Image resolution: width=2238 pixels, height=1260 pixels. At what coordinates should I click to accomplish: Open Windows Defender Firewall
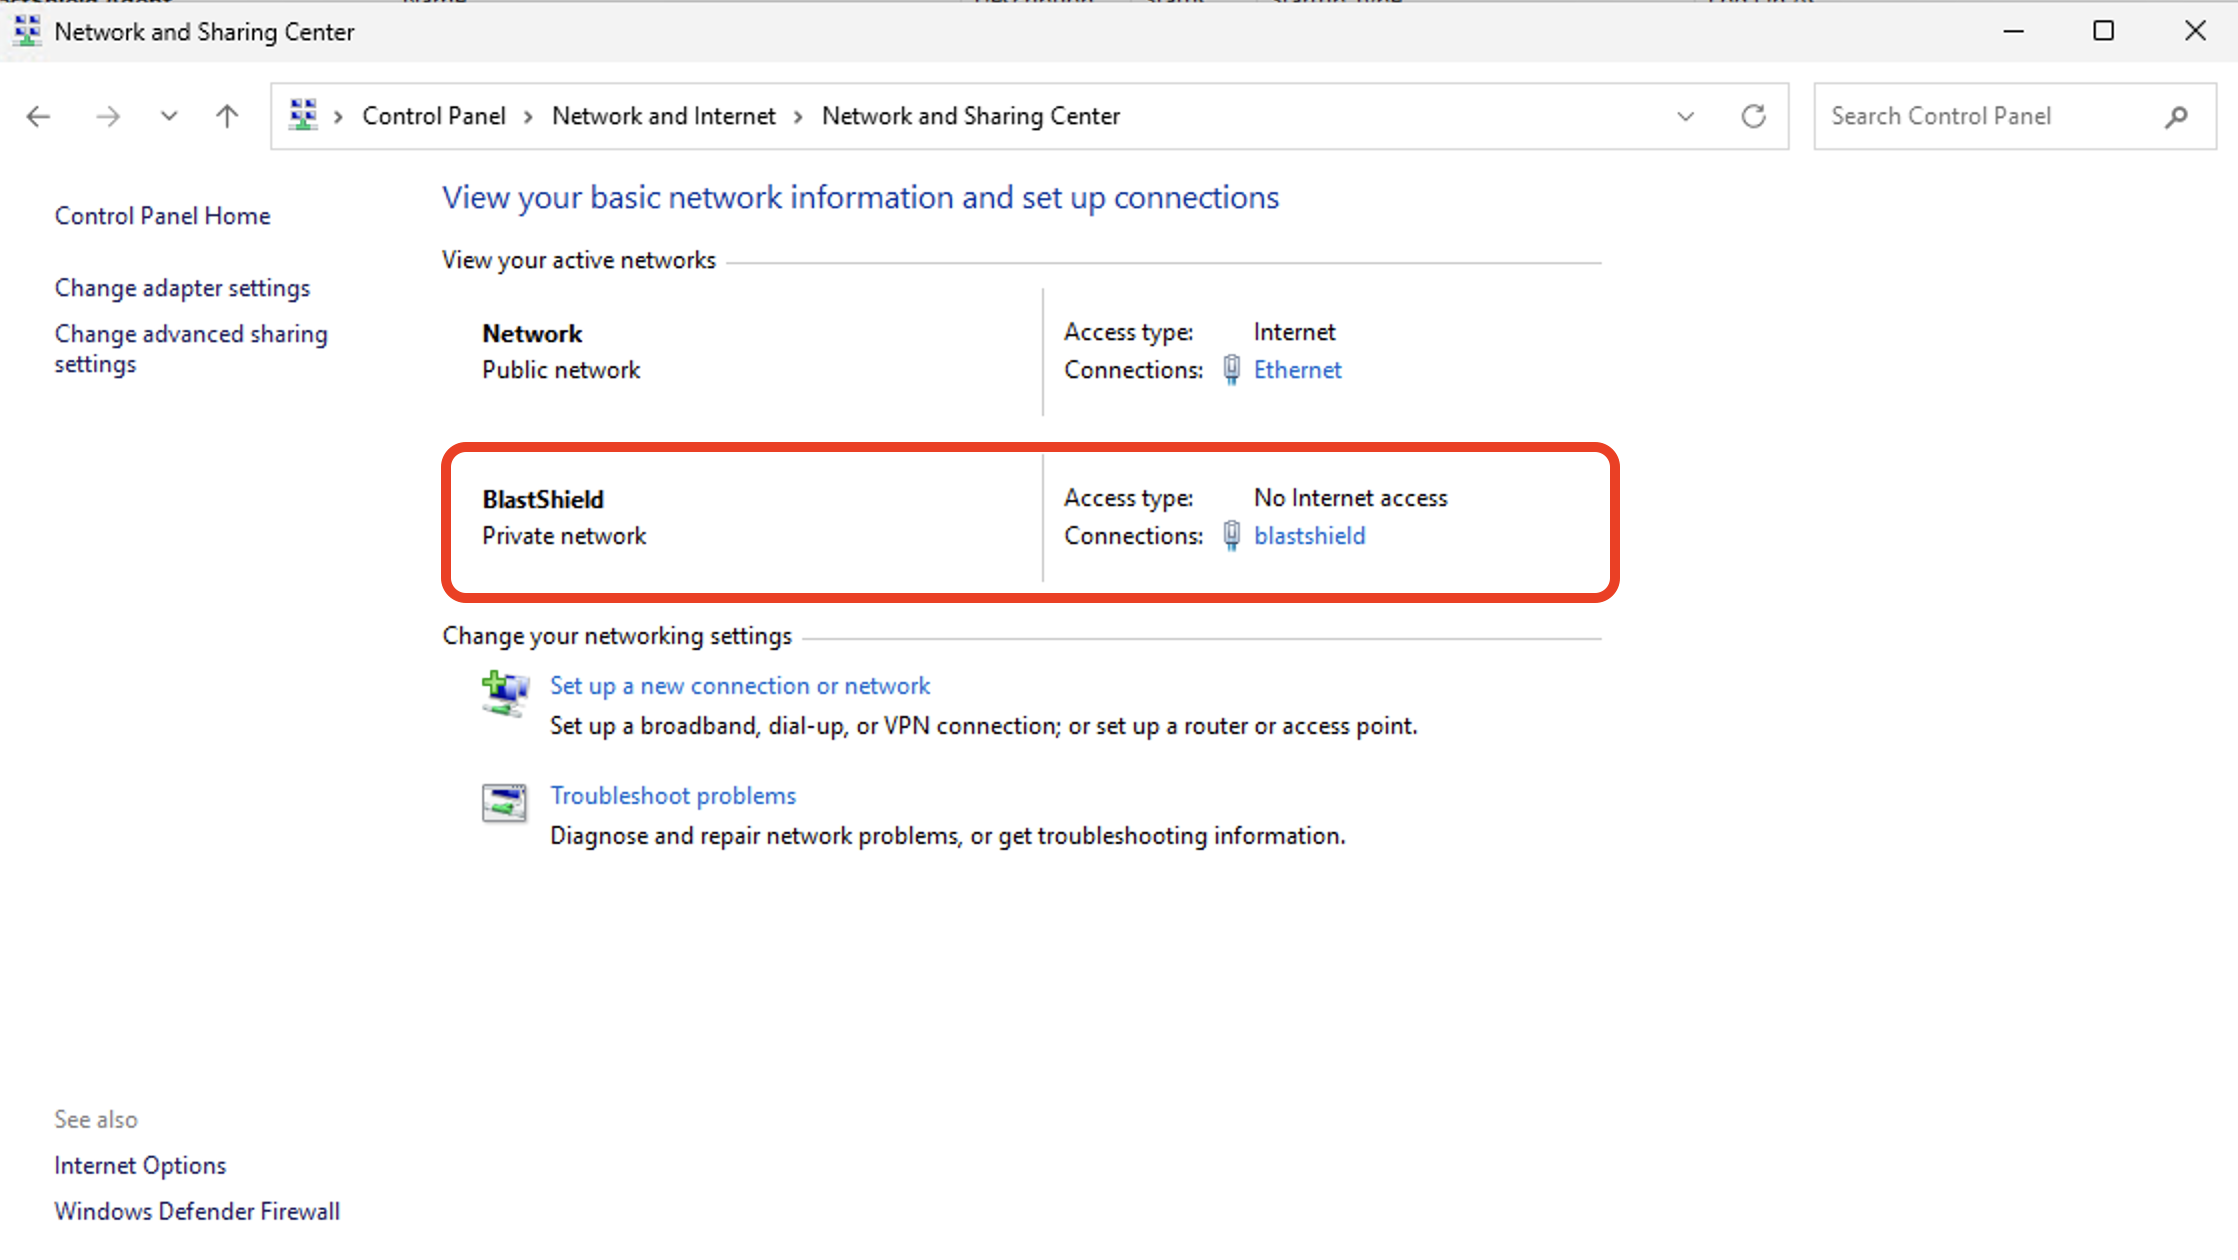(x=197, y=1212)
